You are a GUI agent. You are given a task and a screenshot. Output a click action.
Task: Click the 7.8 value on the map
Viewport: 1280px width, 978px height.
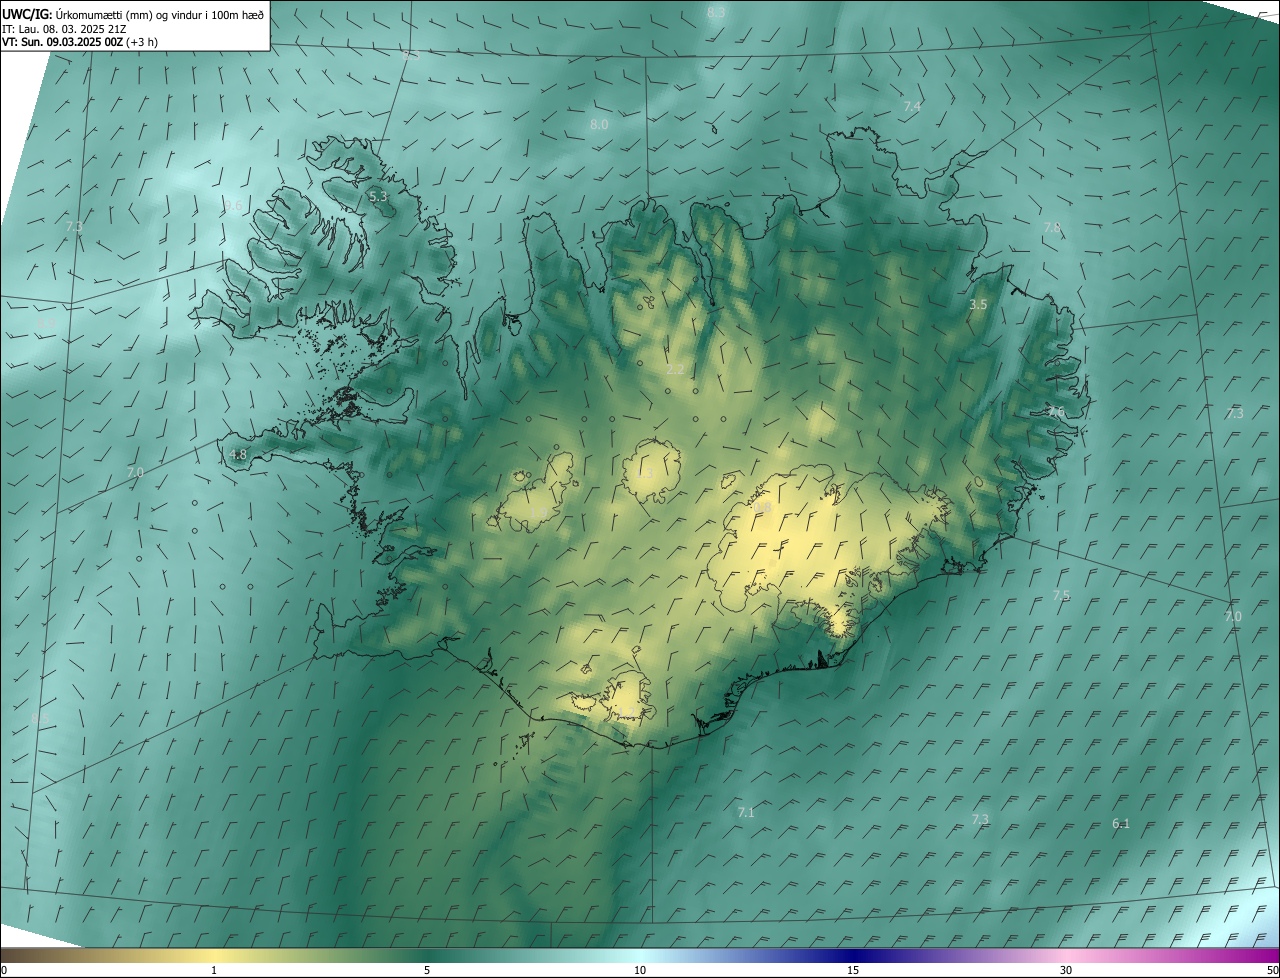point(1052,228)
